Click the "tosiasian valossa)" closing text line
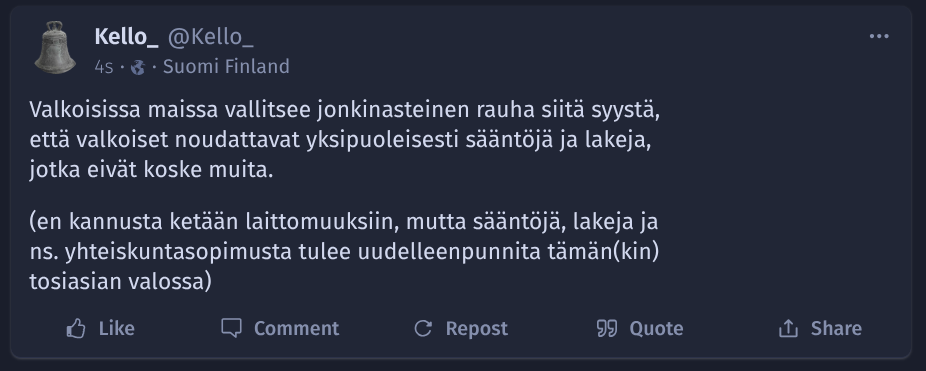This screenshot has width=926, height=371. pos(120,282)
